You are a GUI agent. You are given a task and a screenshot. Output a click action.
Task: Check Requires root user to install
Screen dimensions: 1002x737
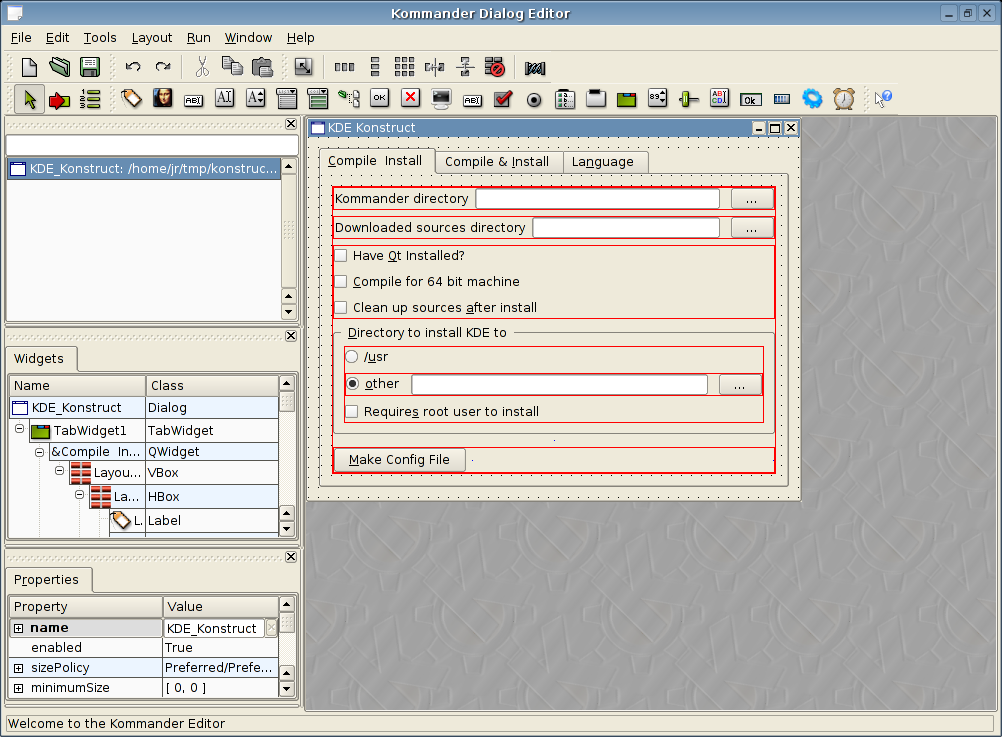point(351,412)
